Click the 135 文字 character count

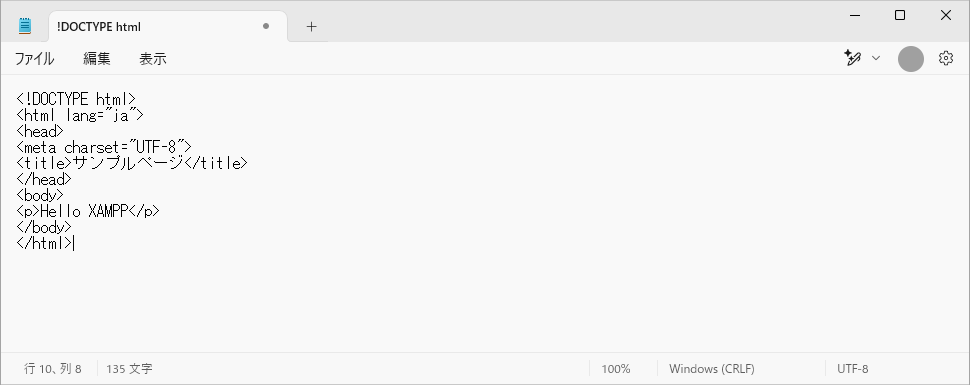129,369
